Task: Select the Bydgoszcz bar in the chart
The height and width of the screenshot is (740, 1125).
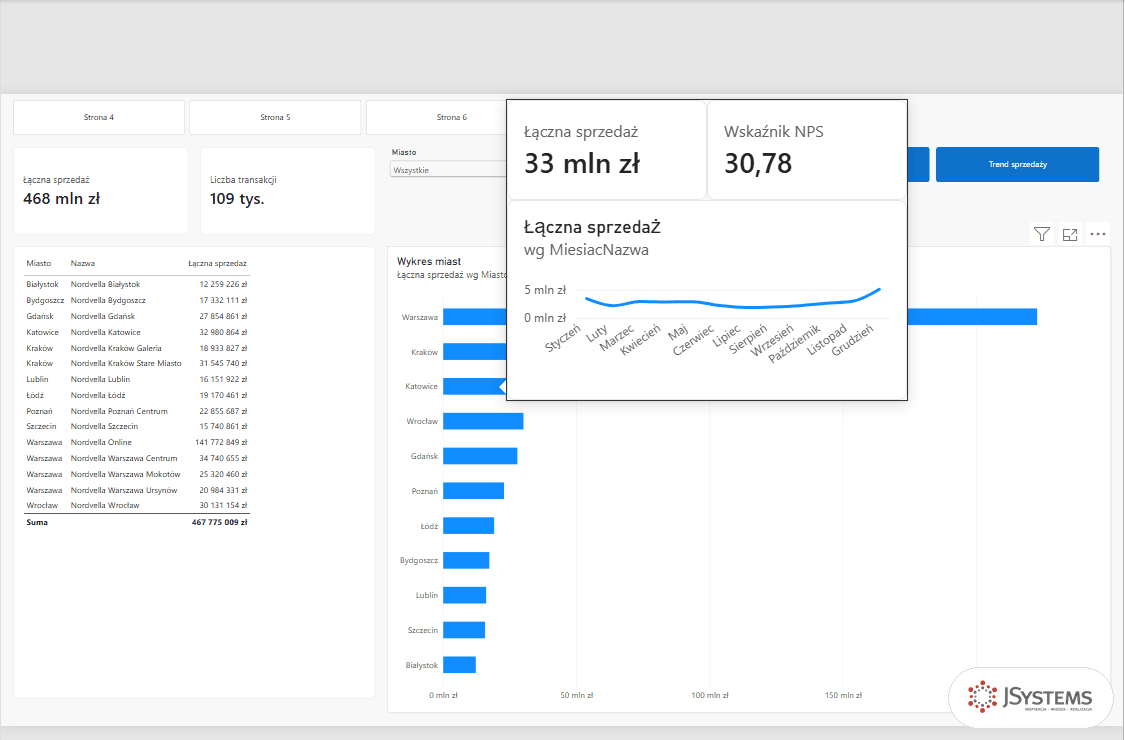Action: pos(466,560)
